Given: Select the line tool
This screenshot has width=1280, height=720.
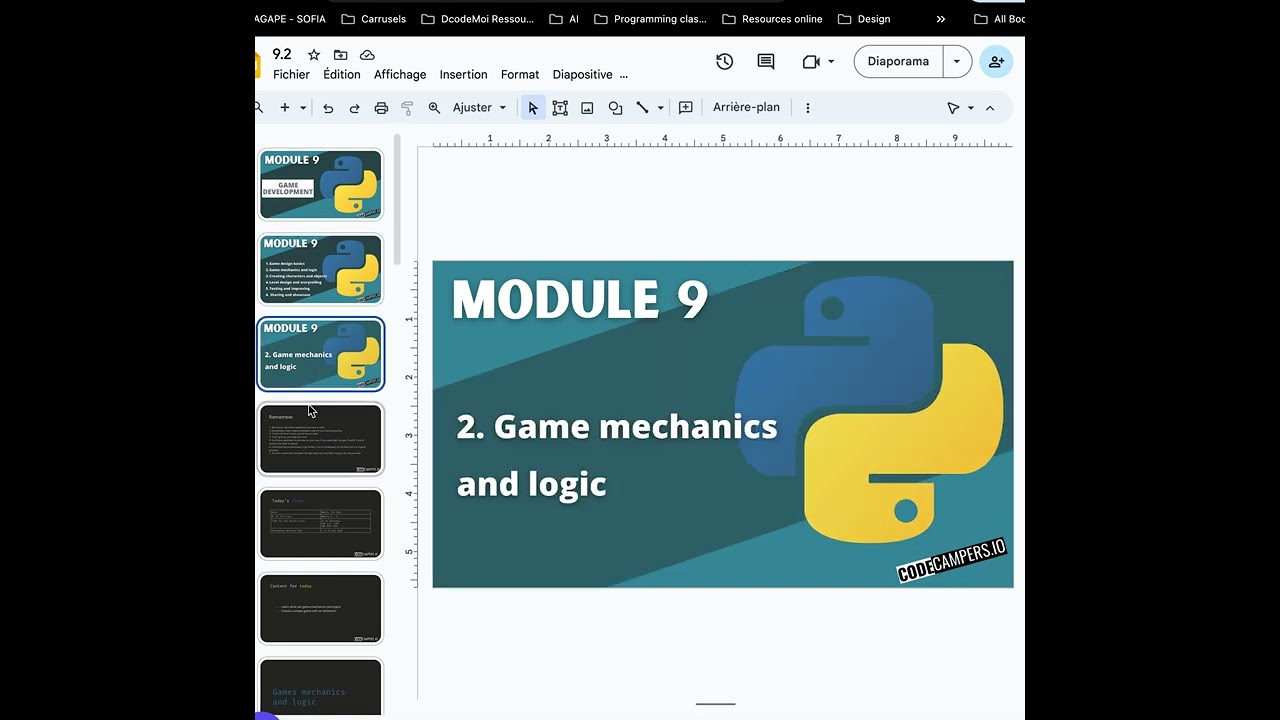Looking at the screenshot, I should 642,108.
